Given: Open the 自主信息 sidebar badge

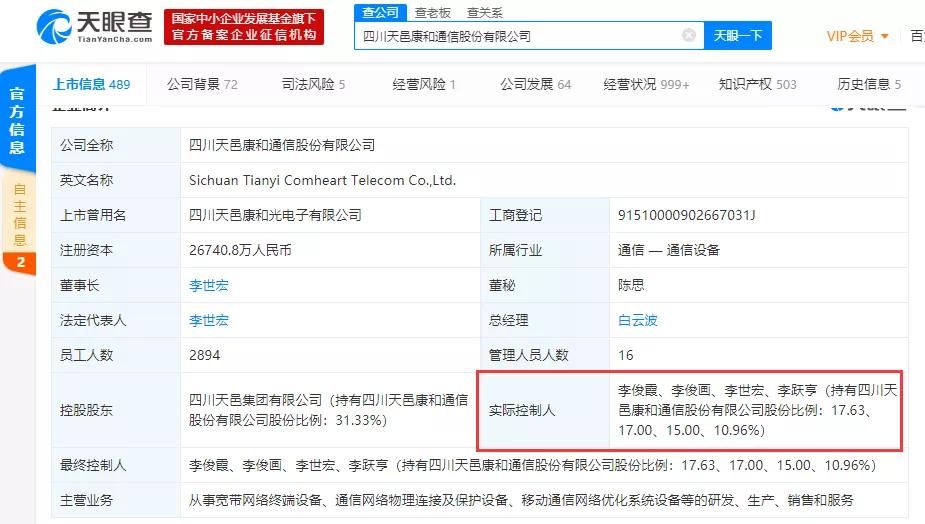Looking at the screenshot, I should point(19,225).
